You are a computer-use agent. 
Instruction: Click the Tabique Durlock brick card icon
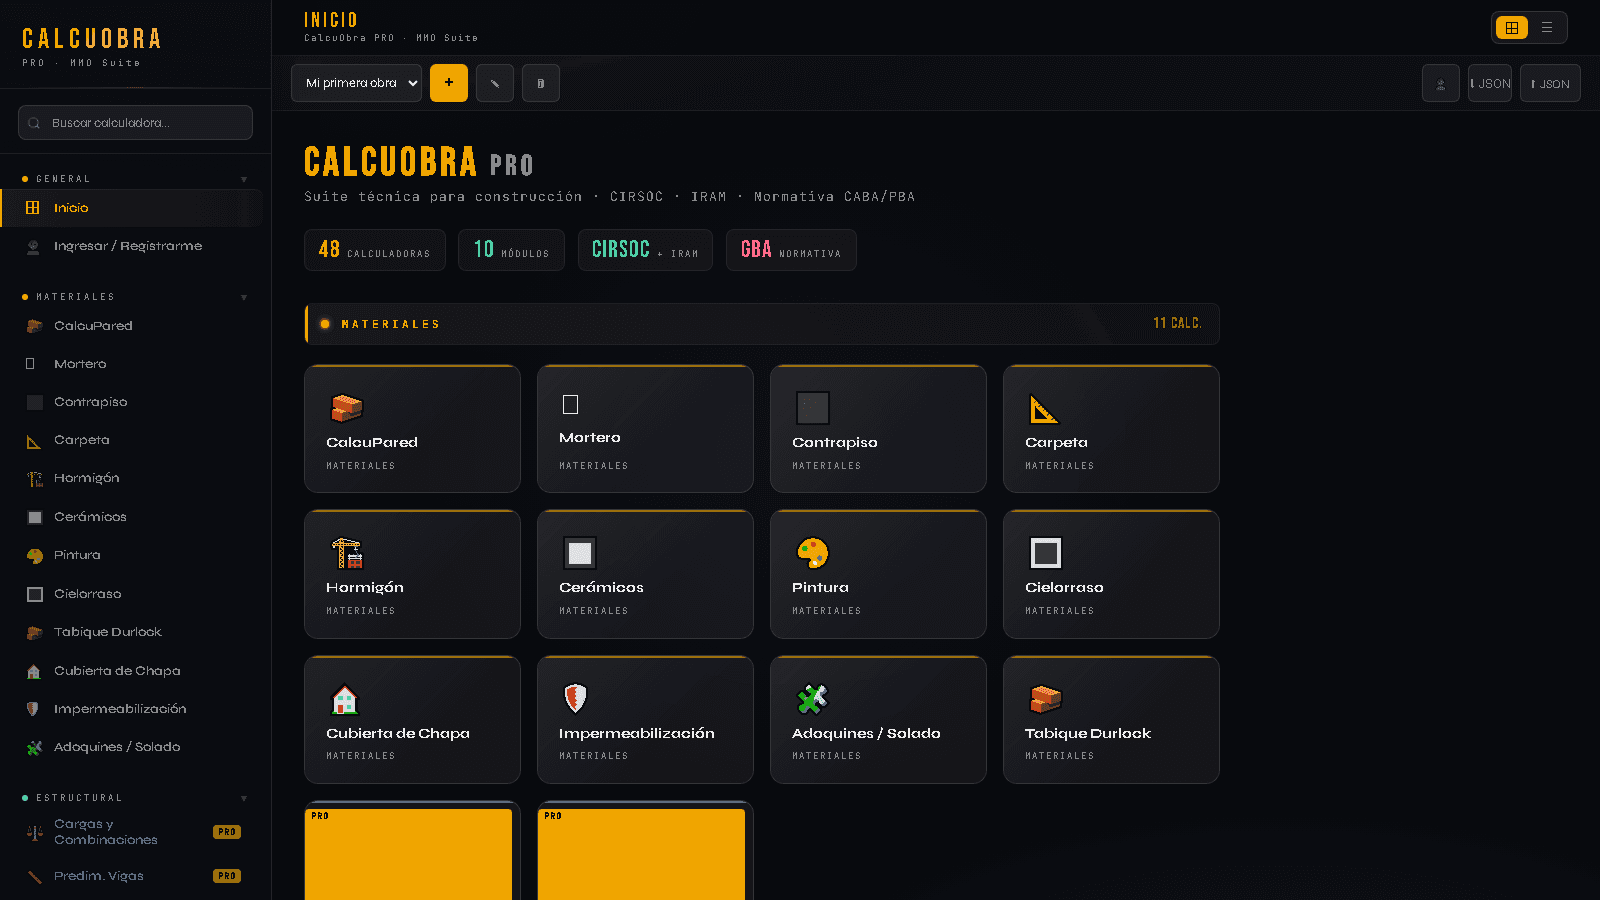[1046, 699]
